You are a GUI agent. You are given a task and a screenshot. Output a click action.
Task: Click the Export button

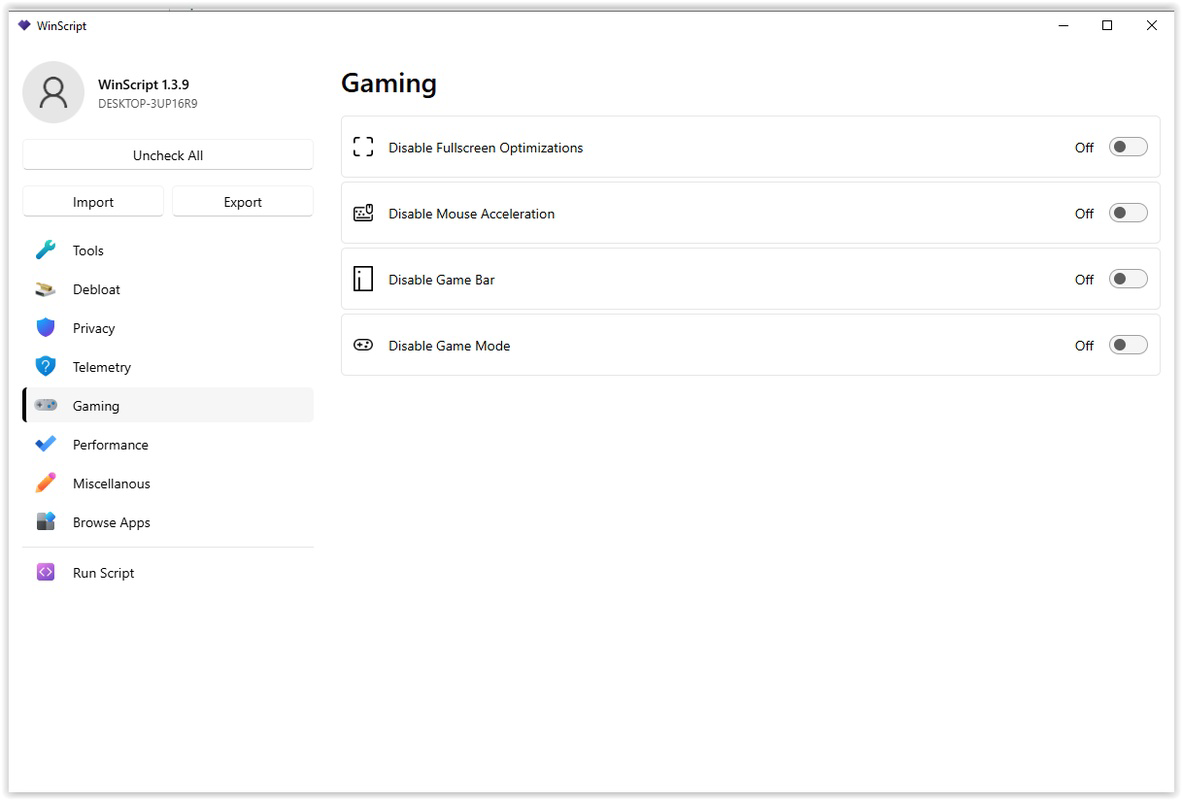click(243, 202)
